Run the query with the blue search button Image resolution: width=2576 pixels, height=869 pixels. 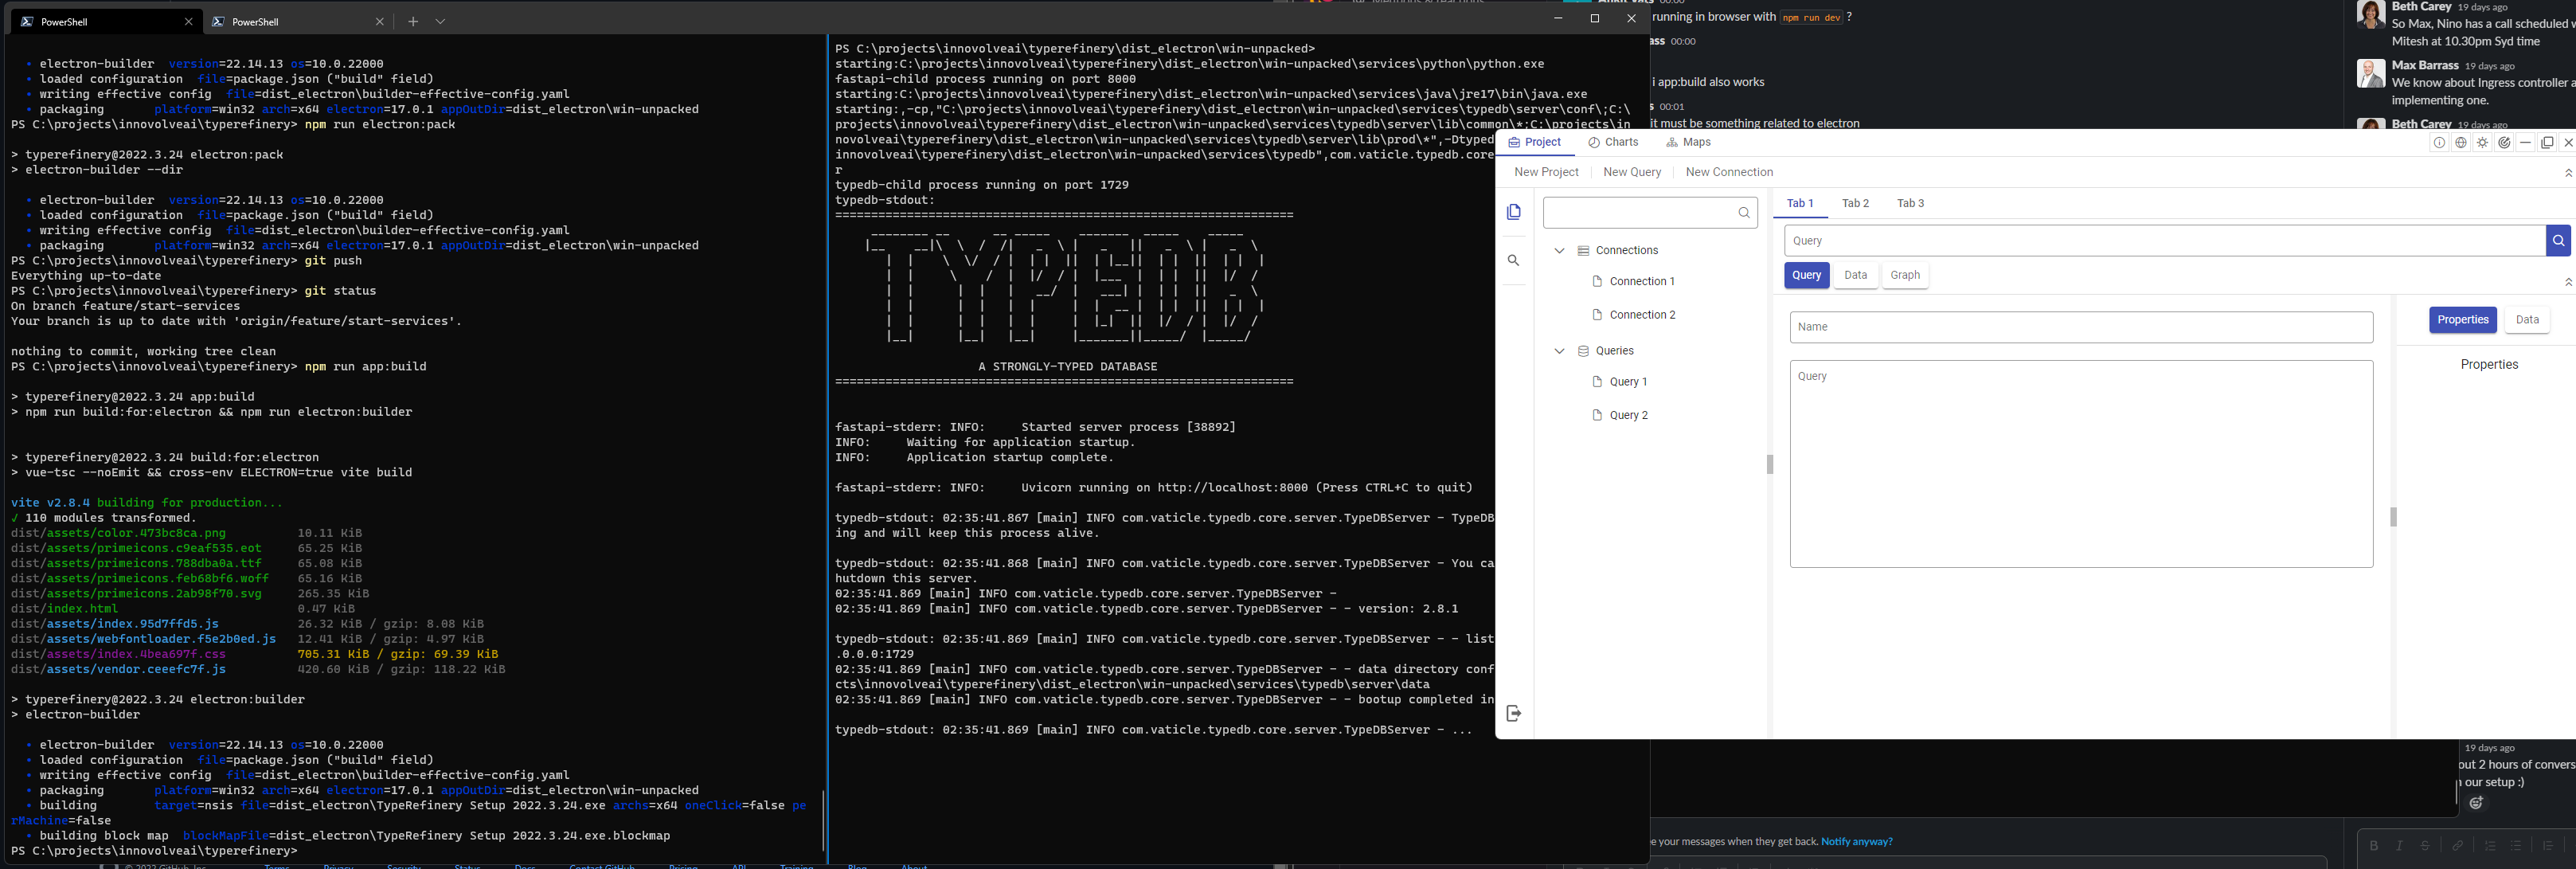[2558, 240]
